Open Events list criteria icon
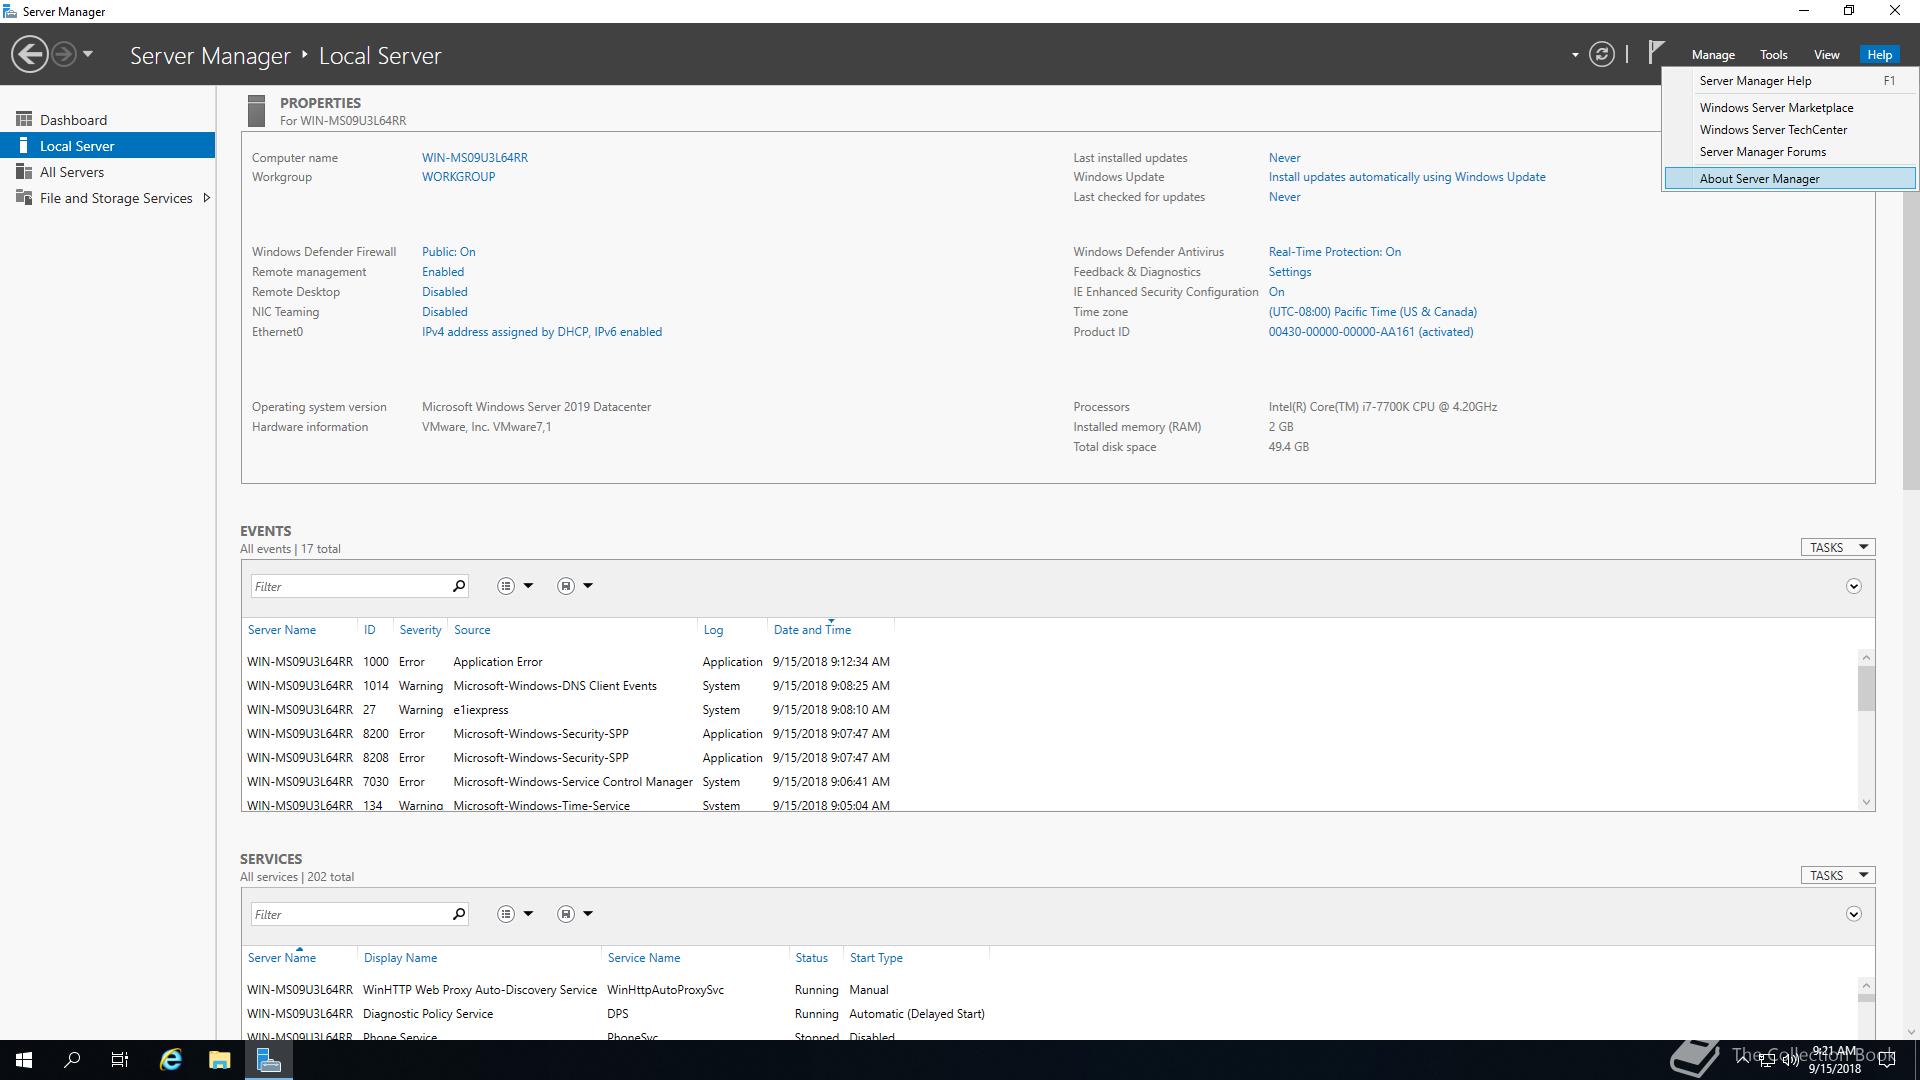The image size is (1920, 1080). click(x=506, y=586)
